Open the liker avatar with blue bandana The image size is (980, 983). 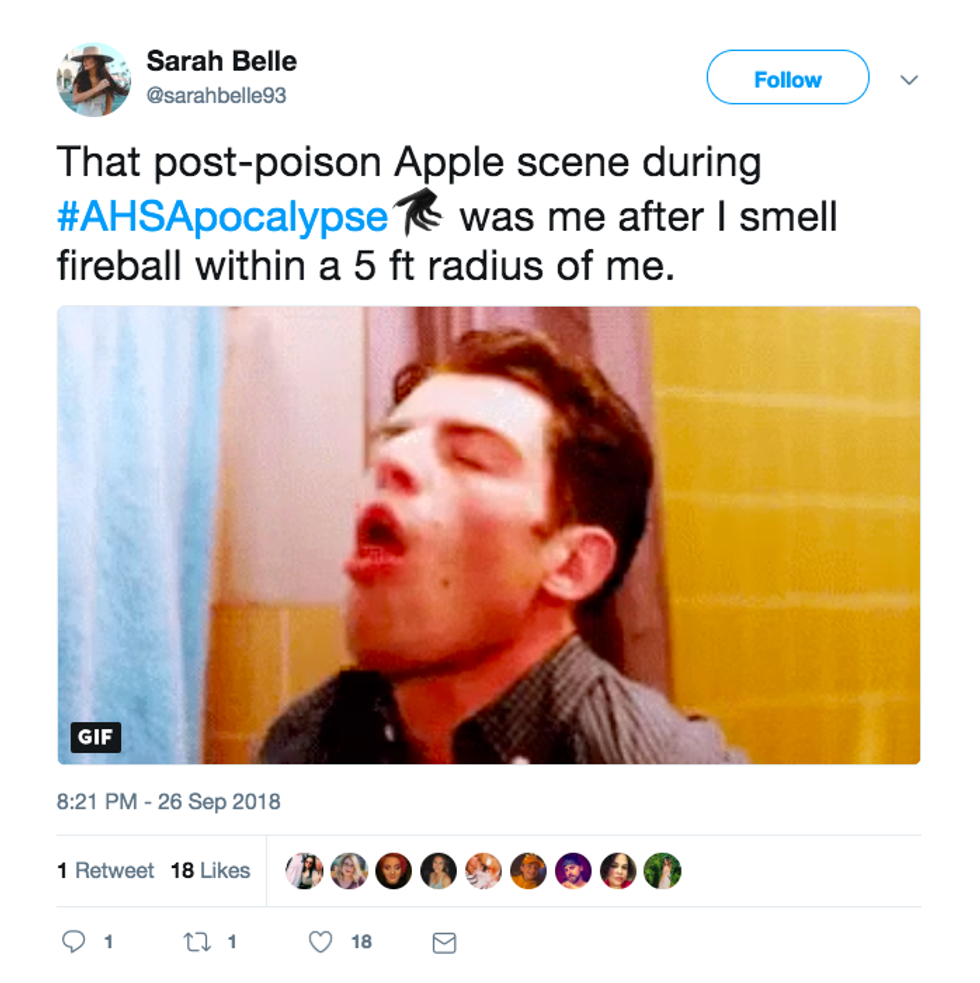pos(573,871)
